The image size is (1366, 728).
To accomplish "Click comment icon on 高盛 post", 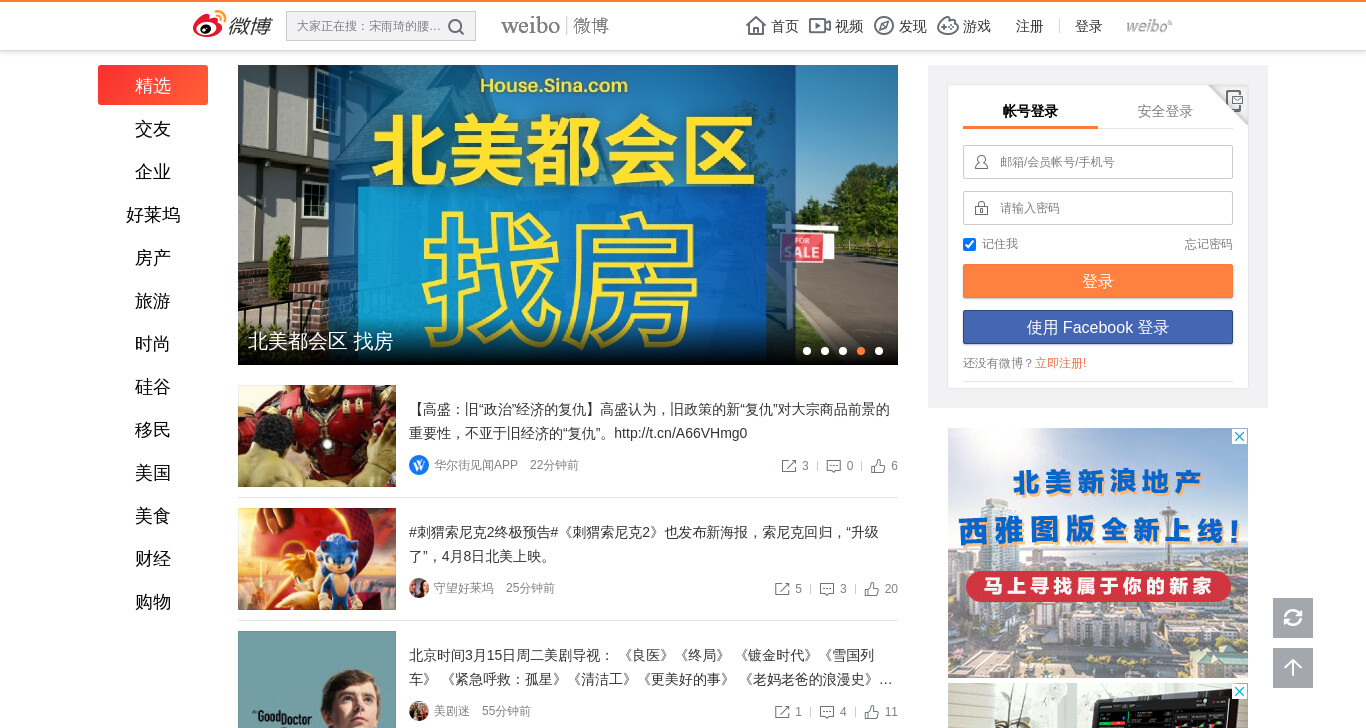I will click(x=834, y=466).
